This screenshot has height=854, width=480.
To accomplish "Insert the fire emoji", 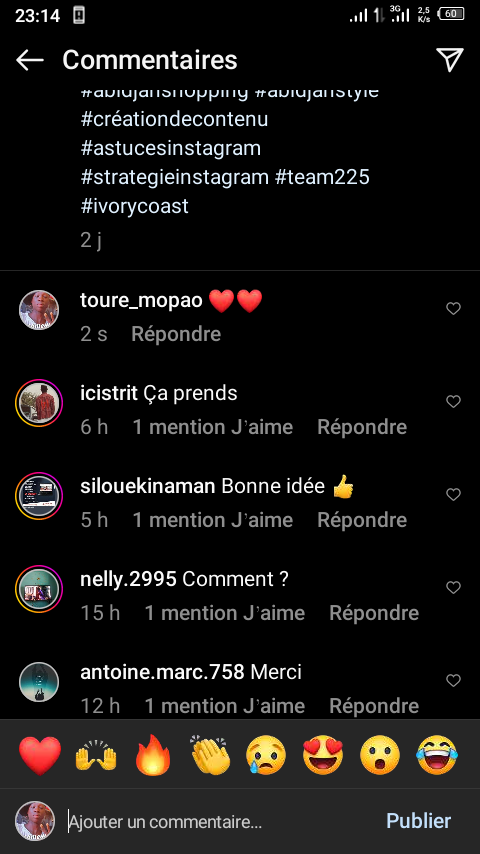I will pos(153,755).
